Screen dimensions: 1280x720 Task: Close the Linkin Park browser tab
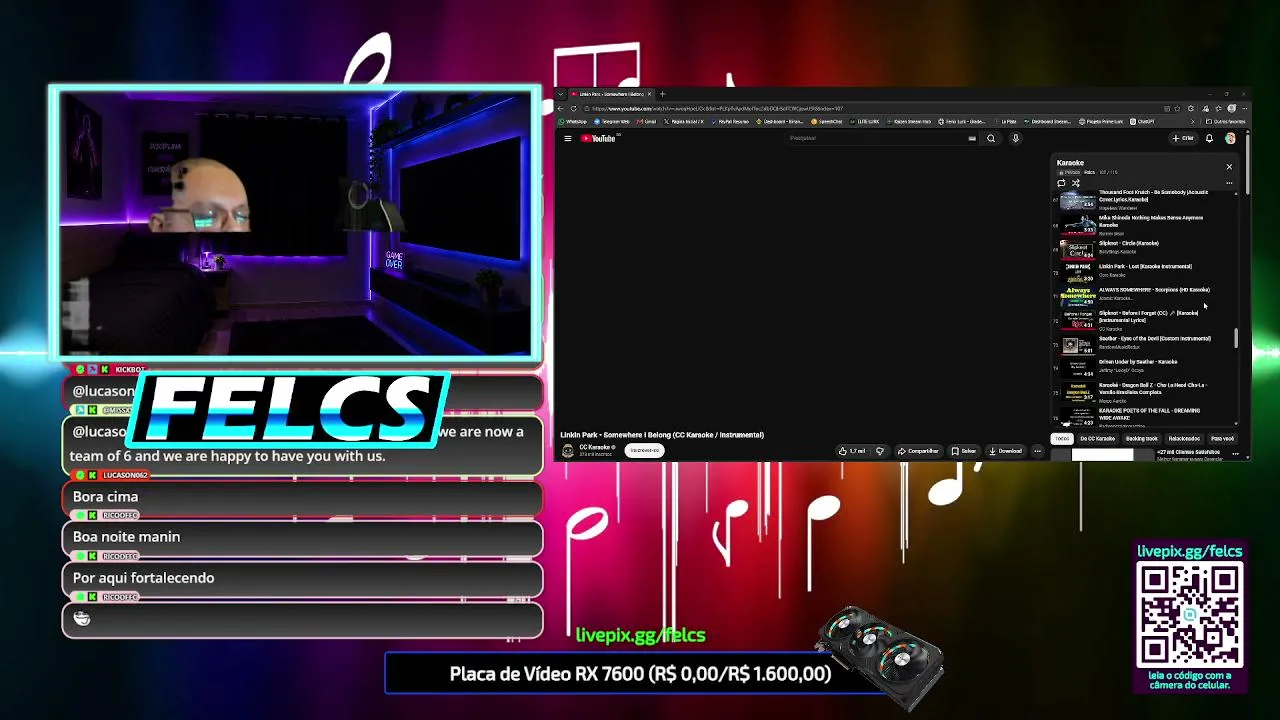(x=649, y=94)
